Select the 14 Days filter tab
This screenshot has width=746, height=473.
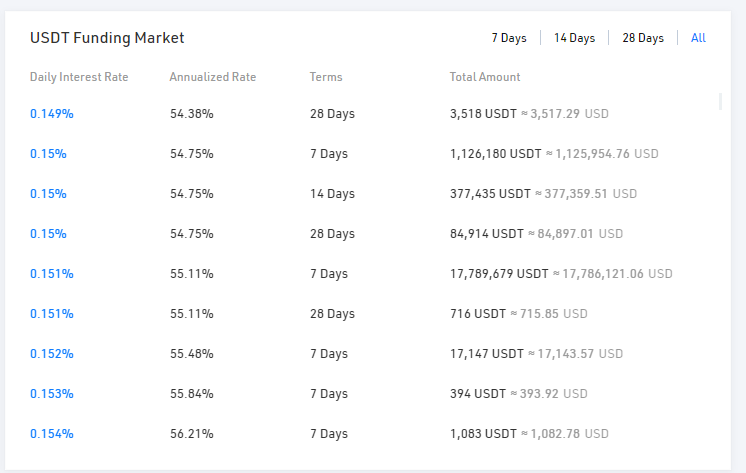(x=574, y=38)
